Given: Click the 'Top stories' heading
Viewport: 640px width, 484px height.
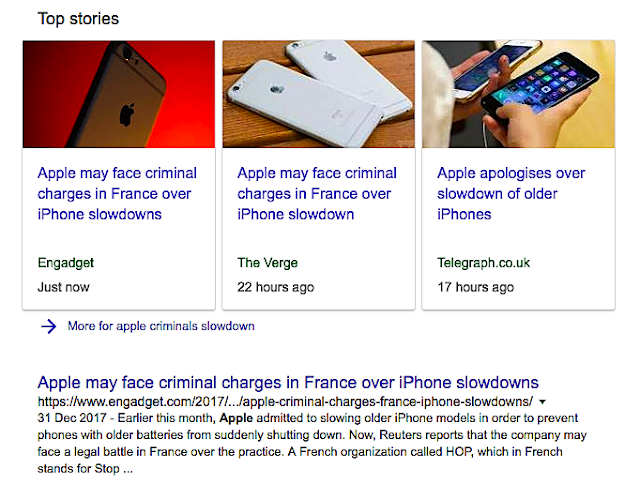Looking at the screenshot, I should tap(78, 19).
